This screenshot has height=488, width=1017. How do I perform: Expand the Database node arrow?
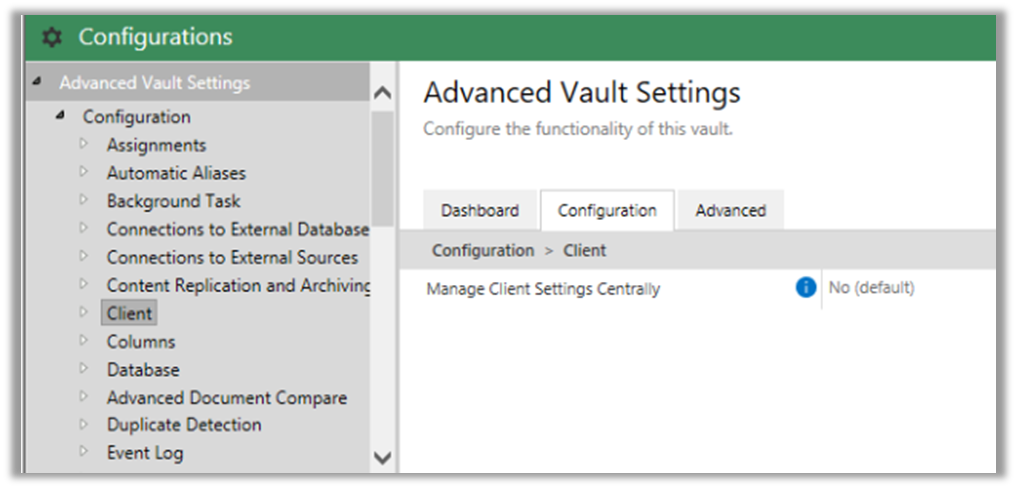83,368
